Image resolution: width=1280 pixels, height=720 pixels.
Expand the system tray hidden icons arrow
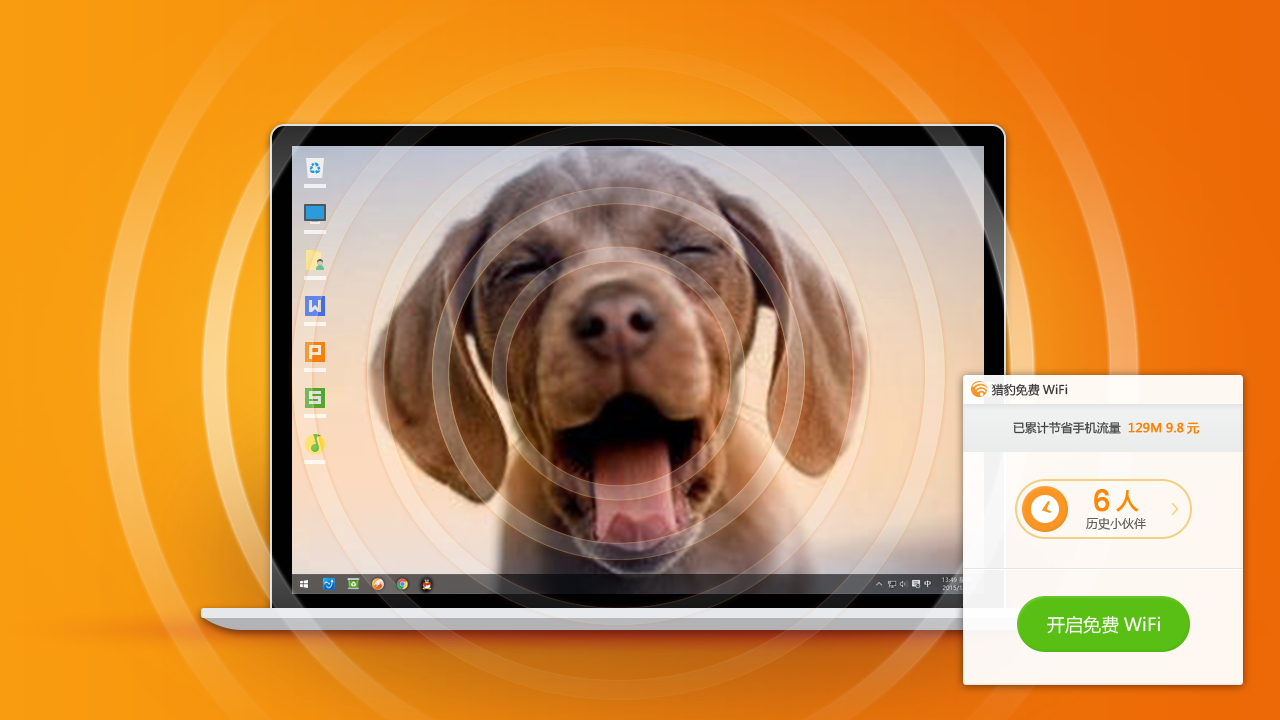[879, 584]
